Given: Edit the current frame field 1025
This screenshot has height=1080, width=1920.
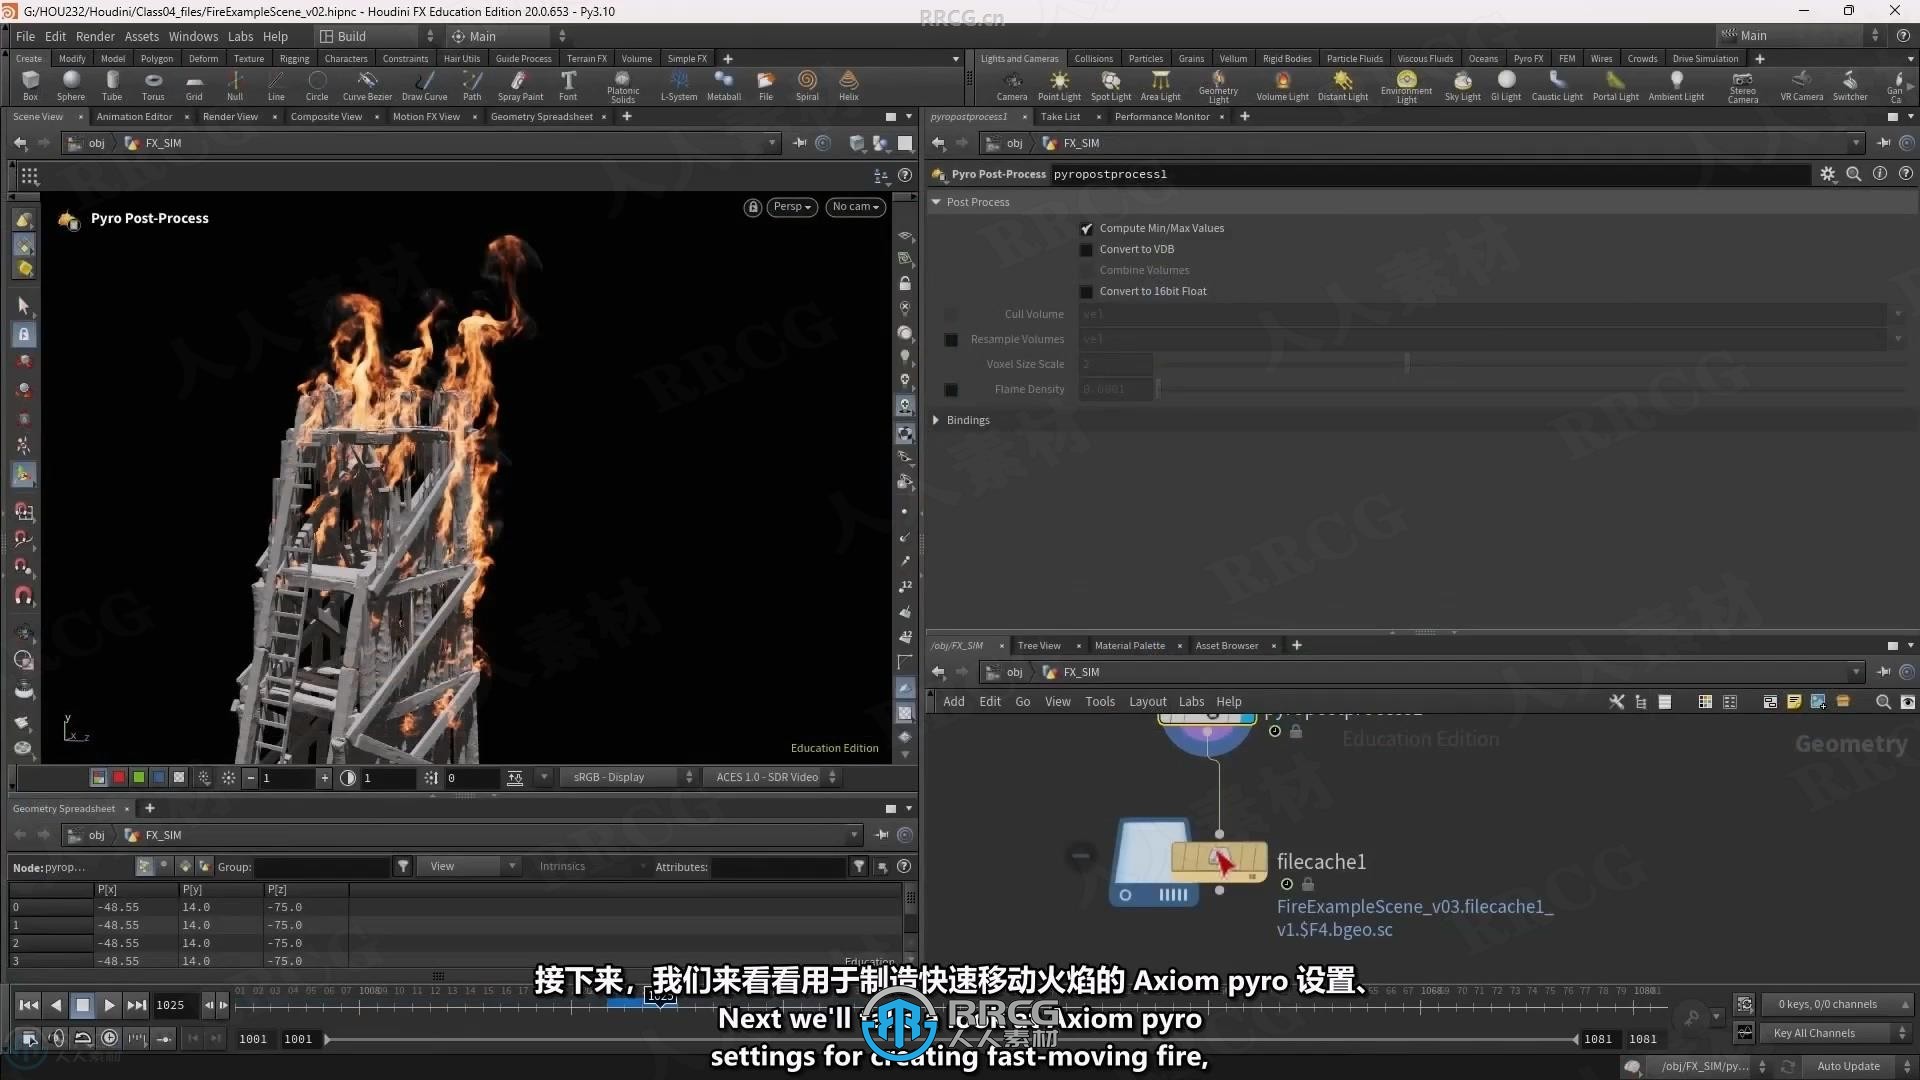Looking at the screenshot, I should click(174, 1005).
